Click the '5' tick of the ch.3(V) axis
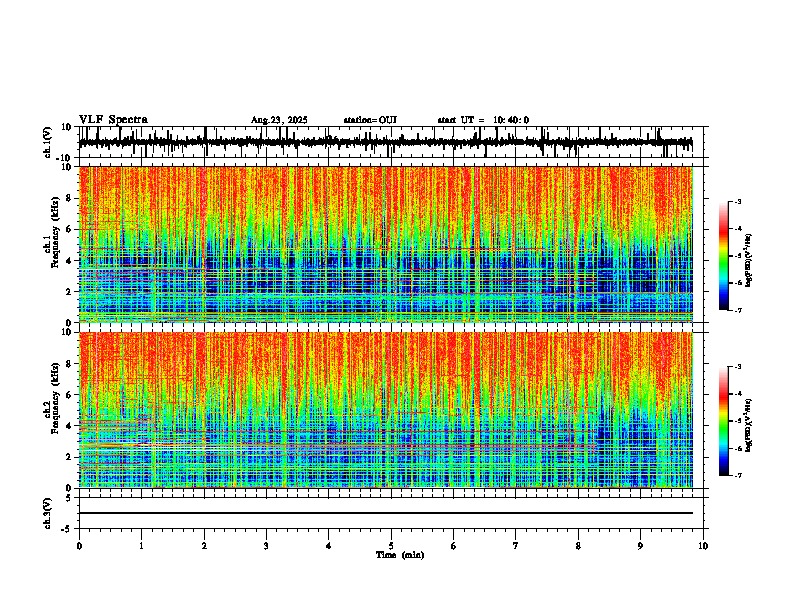 tap(70, 498)
